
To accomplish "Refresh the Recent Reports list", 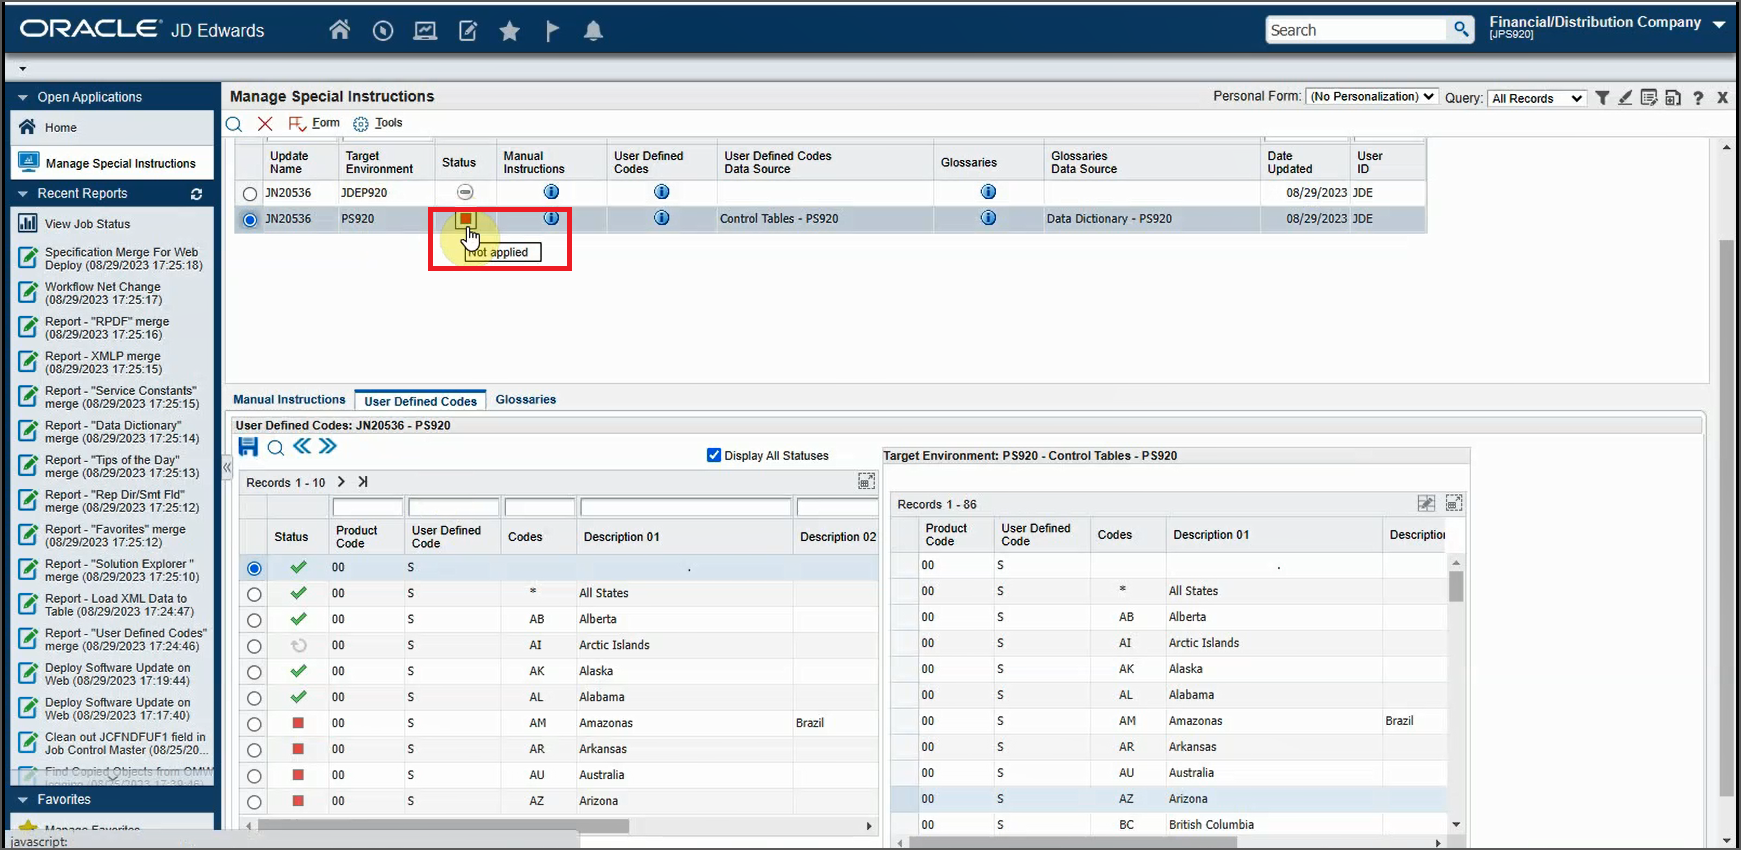I will click(197, 194).
